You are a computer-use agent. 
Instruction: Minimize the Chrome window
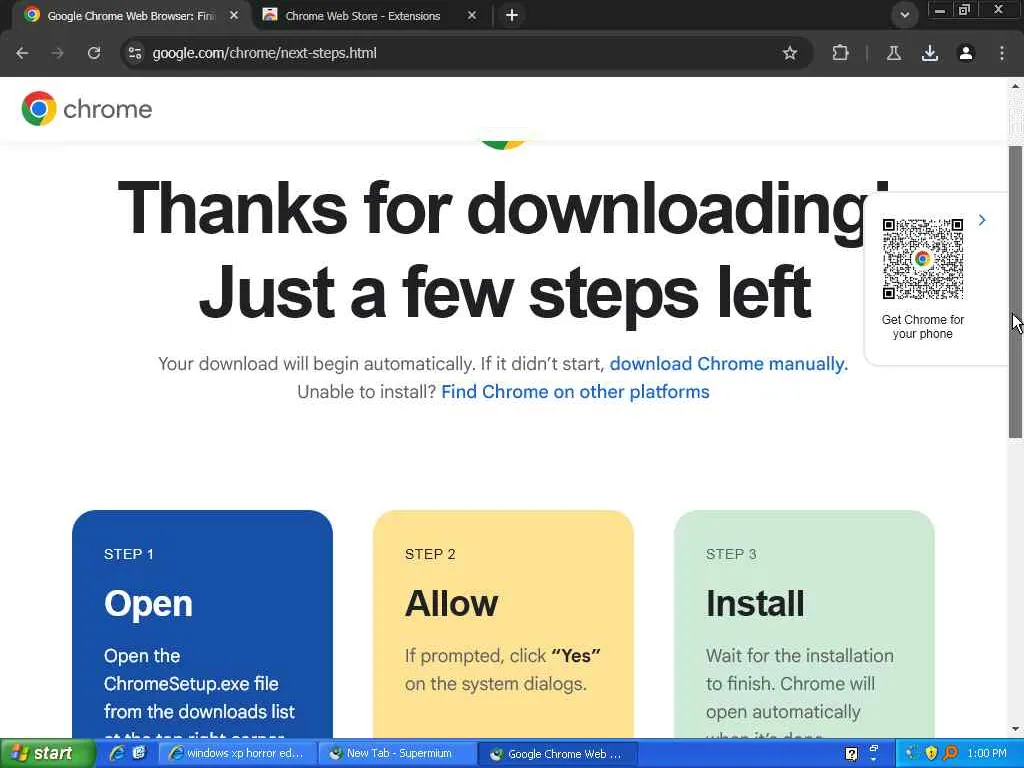coord(940,10)
